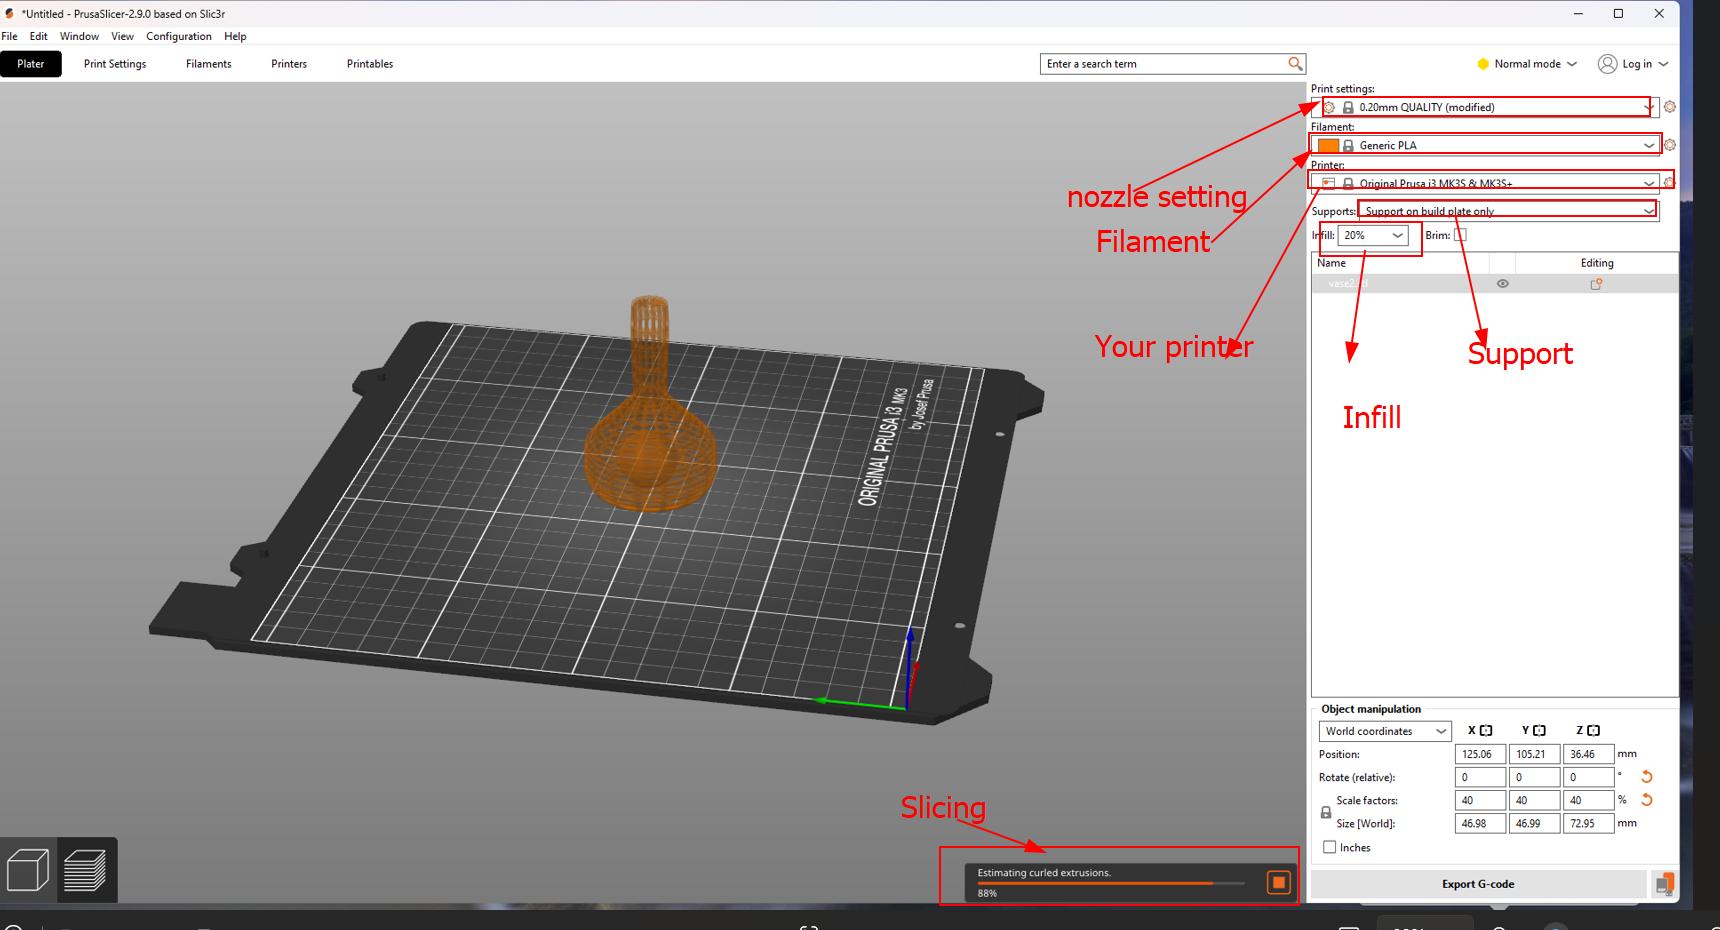Click the Name column header

(1332, 263)
